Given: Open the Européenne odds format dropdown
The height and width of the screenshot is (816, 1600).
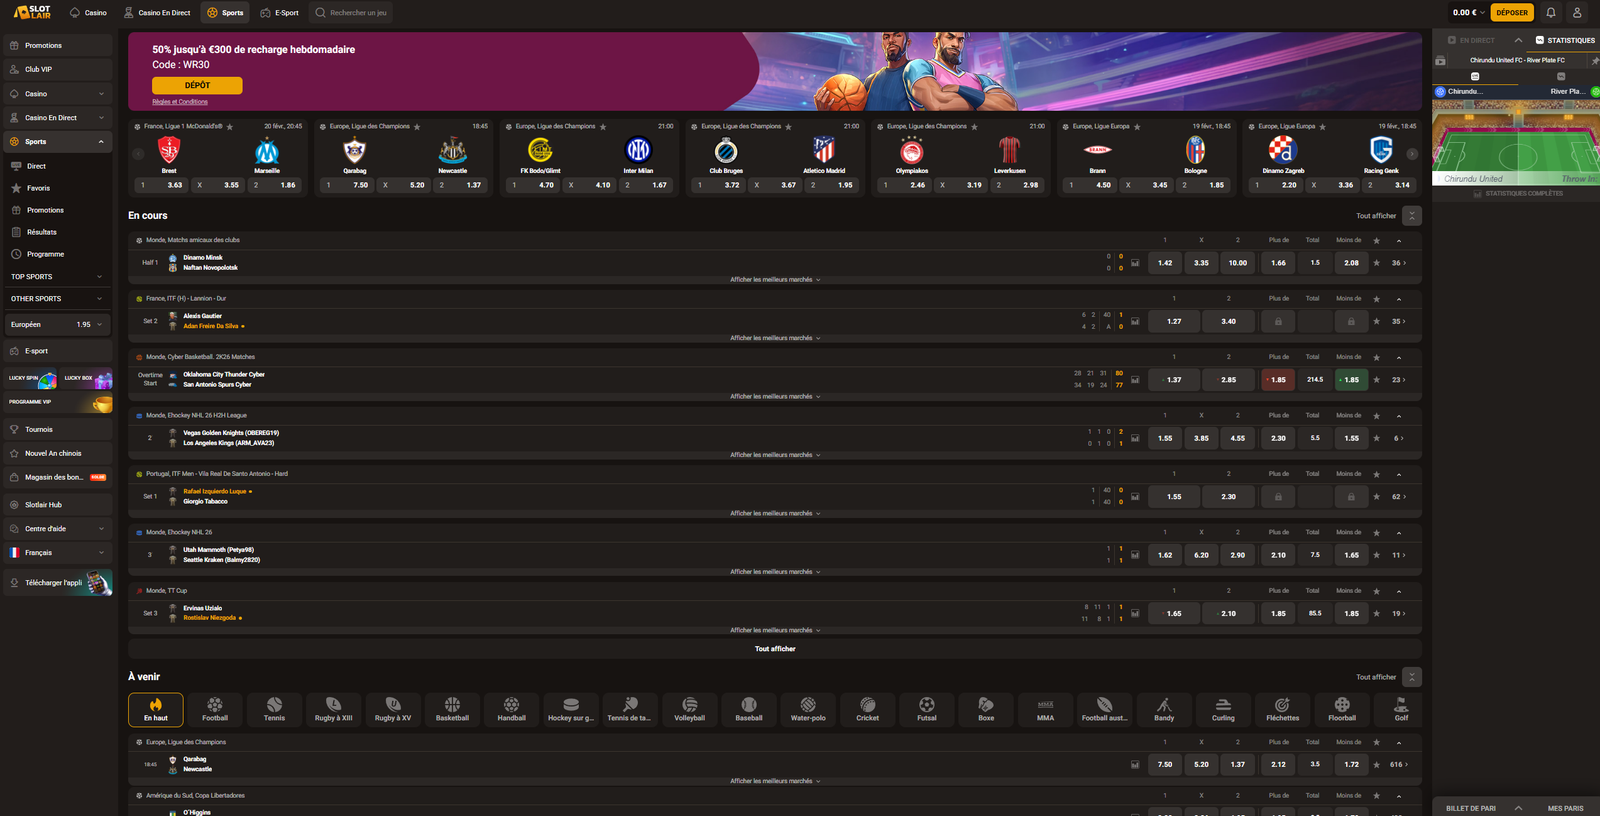Looking at the screenshot, I should [57, 324].
